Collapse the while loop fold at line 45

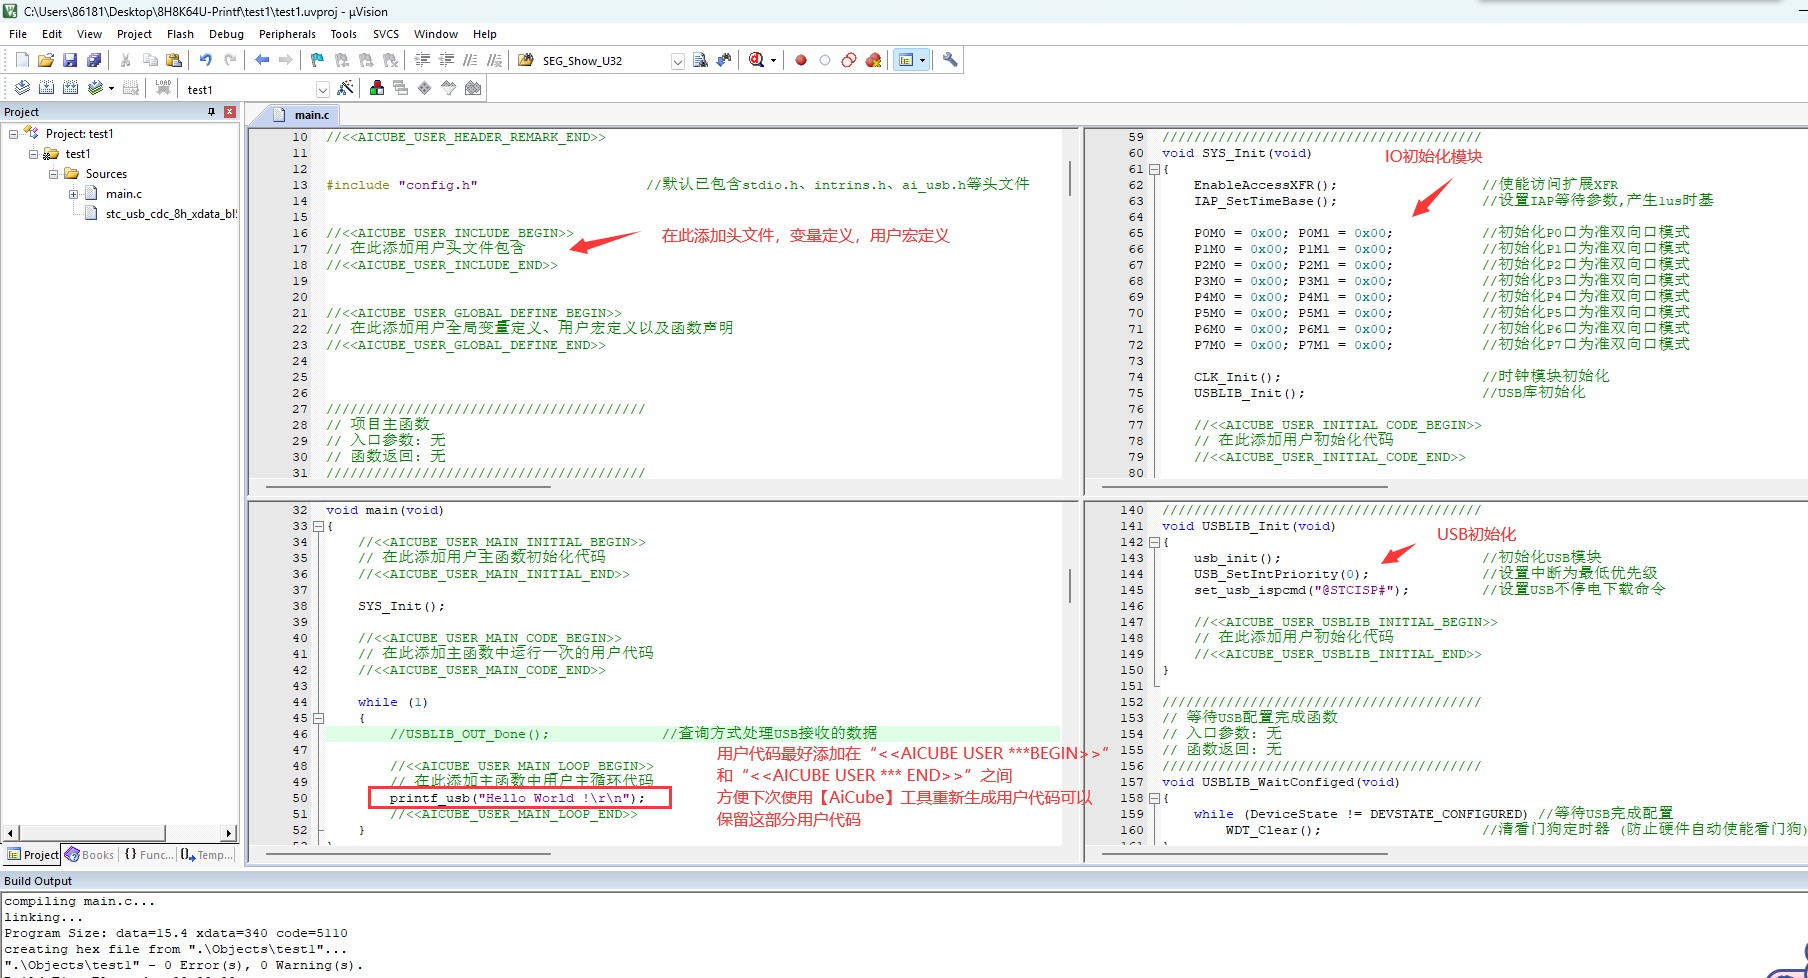[318, 718]
